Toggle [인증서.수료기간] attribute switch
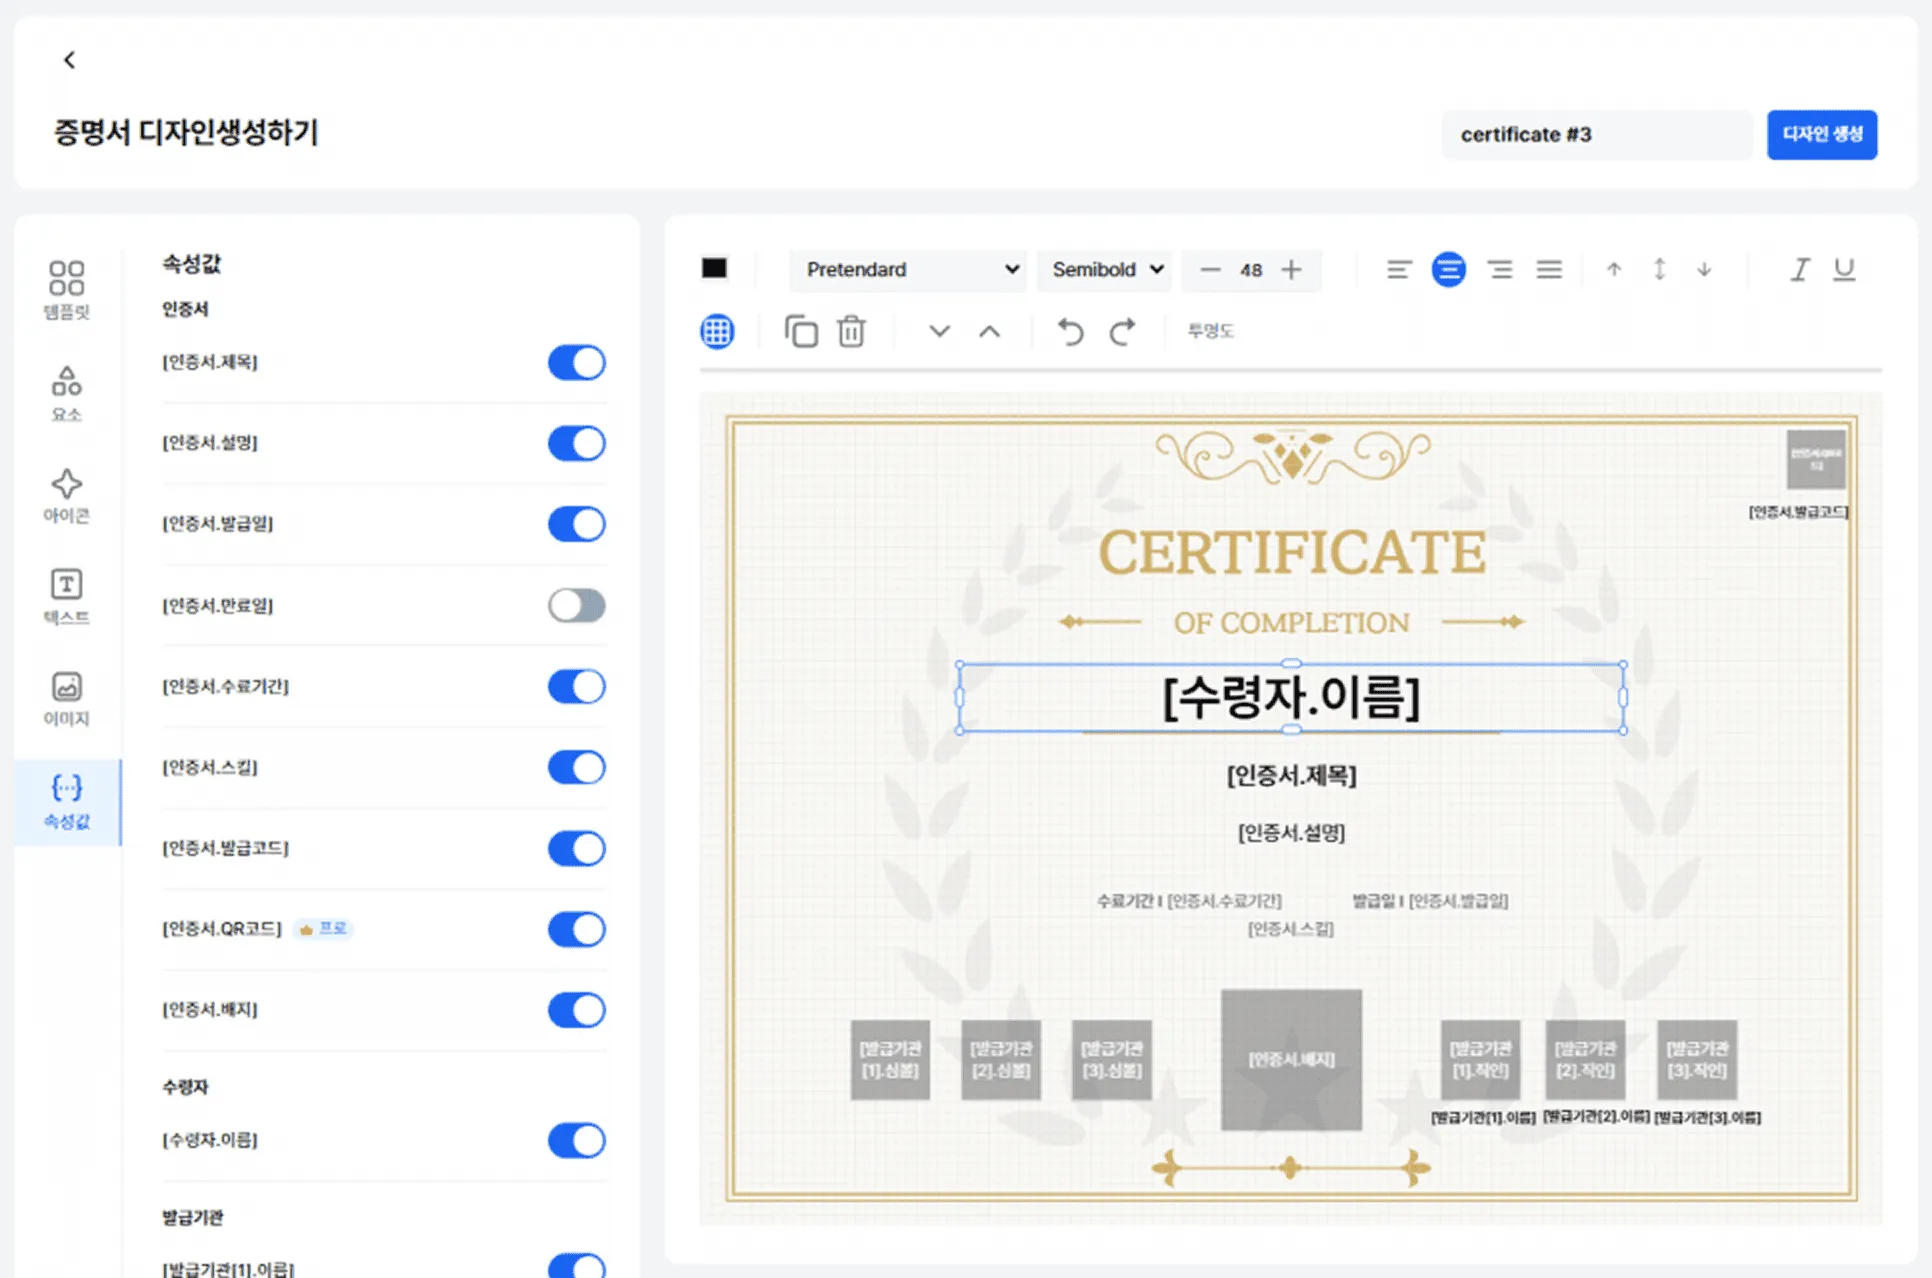Image resolution: width=1932 pixels, height=1278 pixels. coord(577,686)
